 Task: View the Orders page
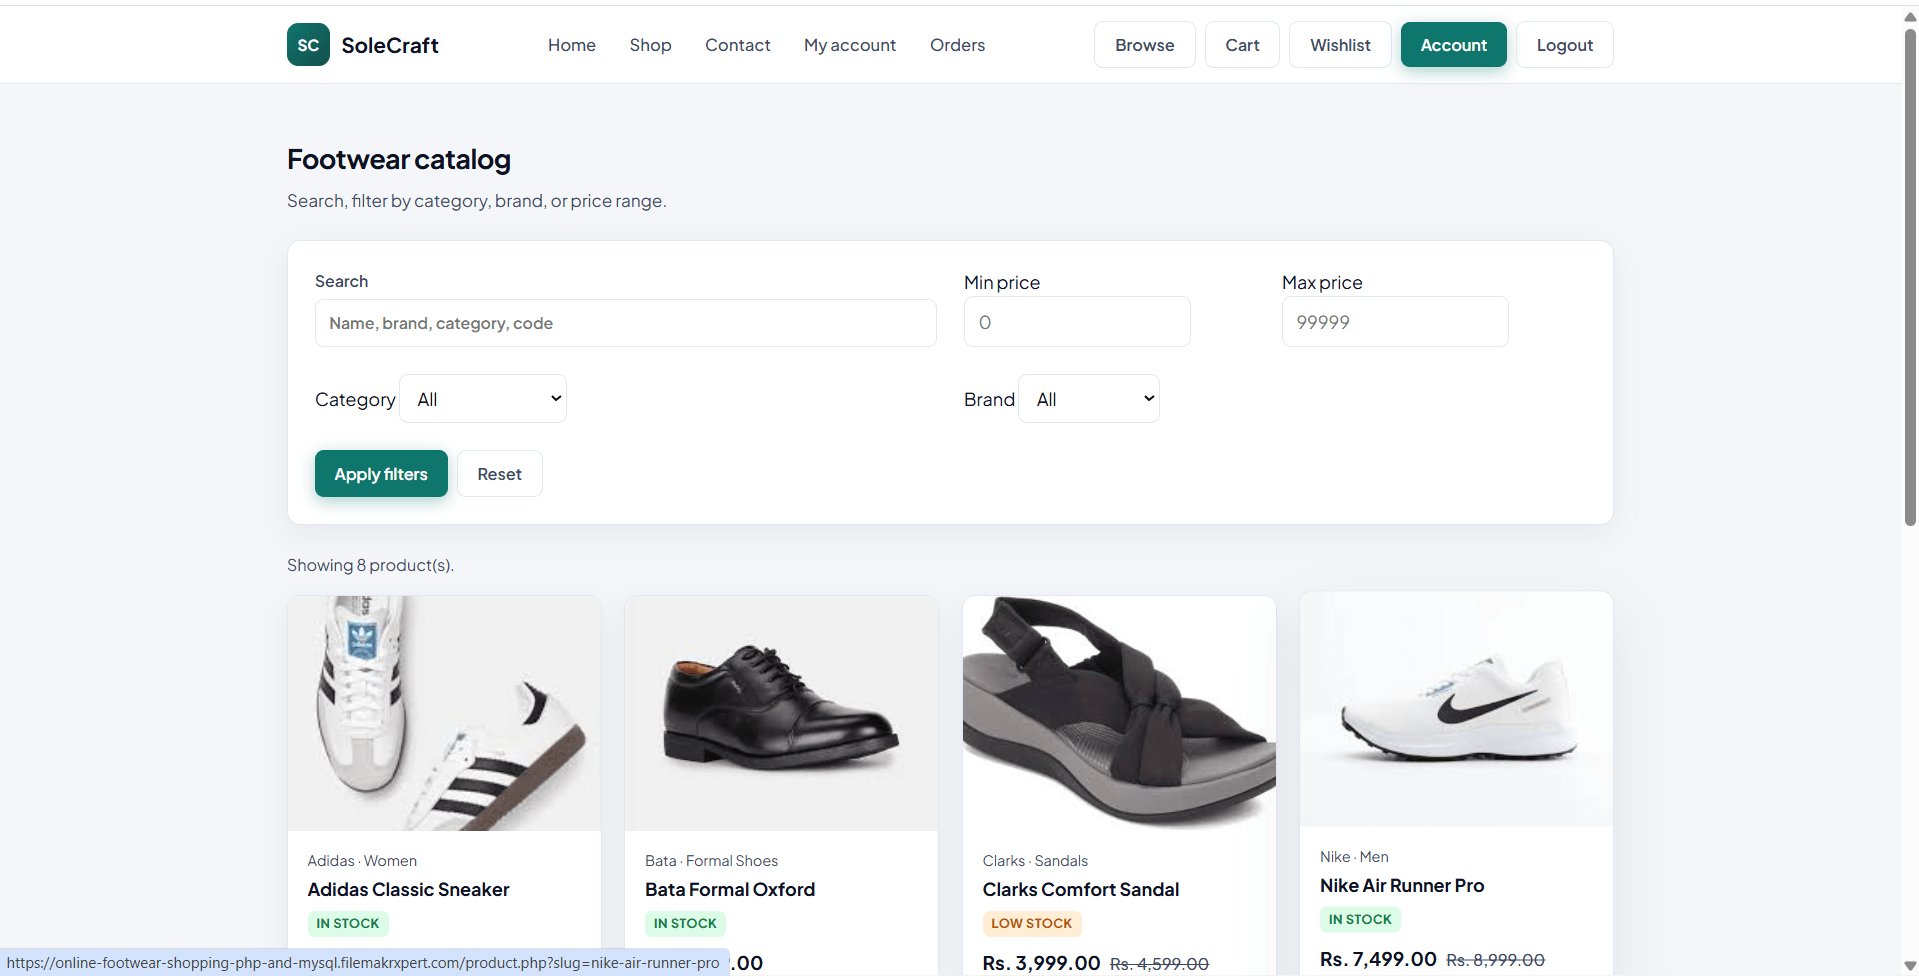957,45
